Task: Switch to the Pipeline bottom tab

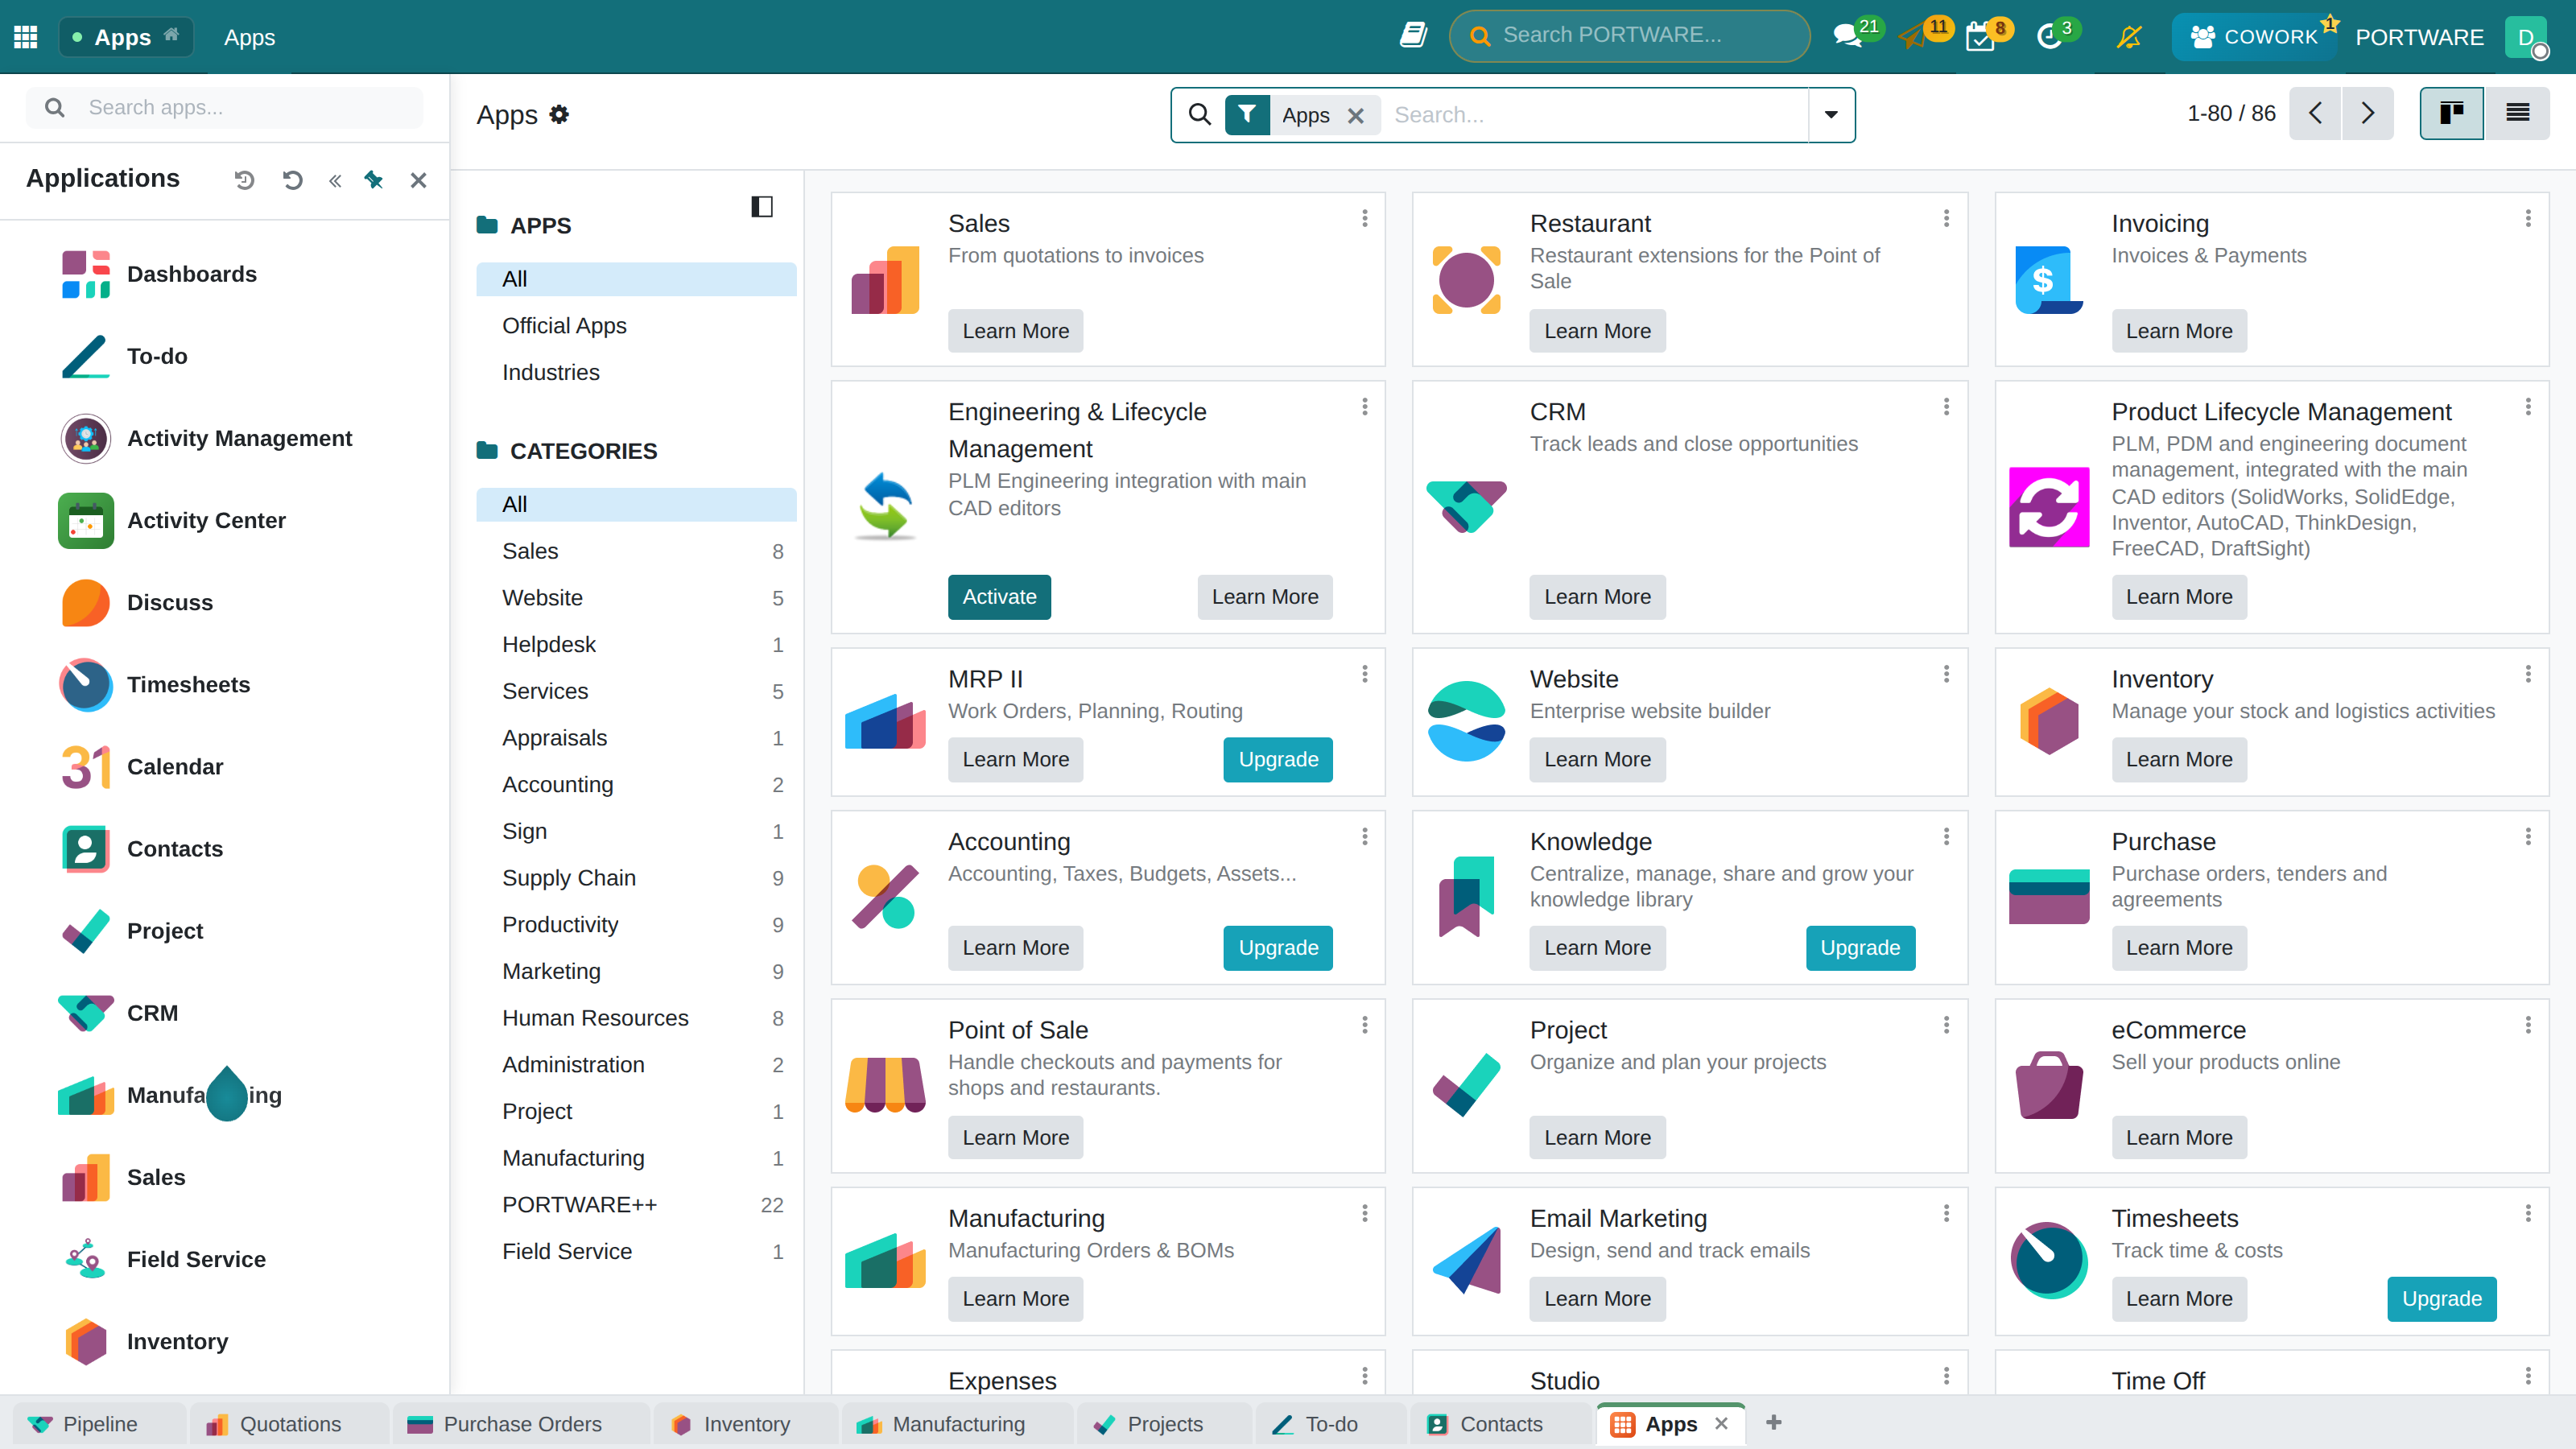Action: click(100, 1424)
